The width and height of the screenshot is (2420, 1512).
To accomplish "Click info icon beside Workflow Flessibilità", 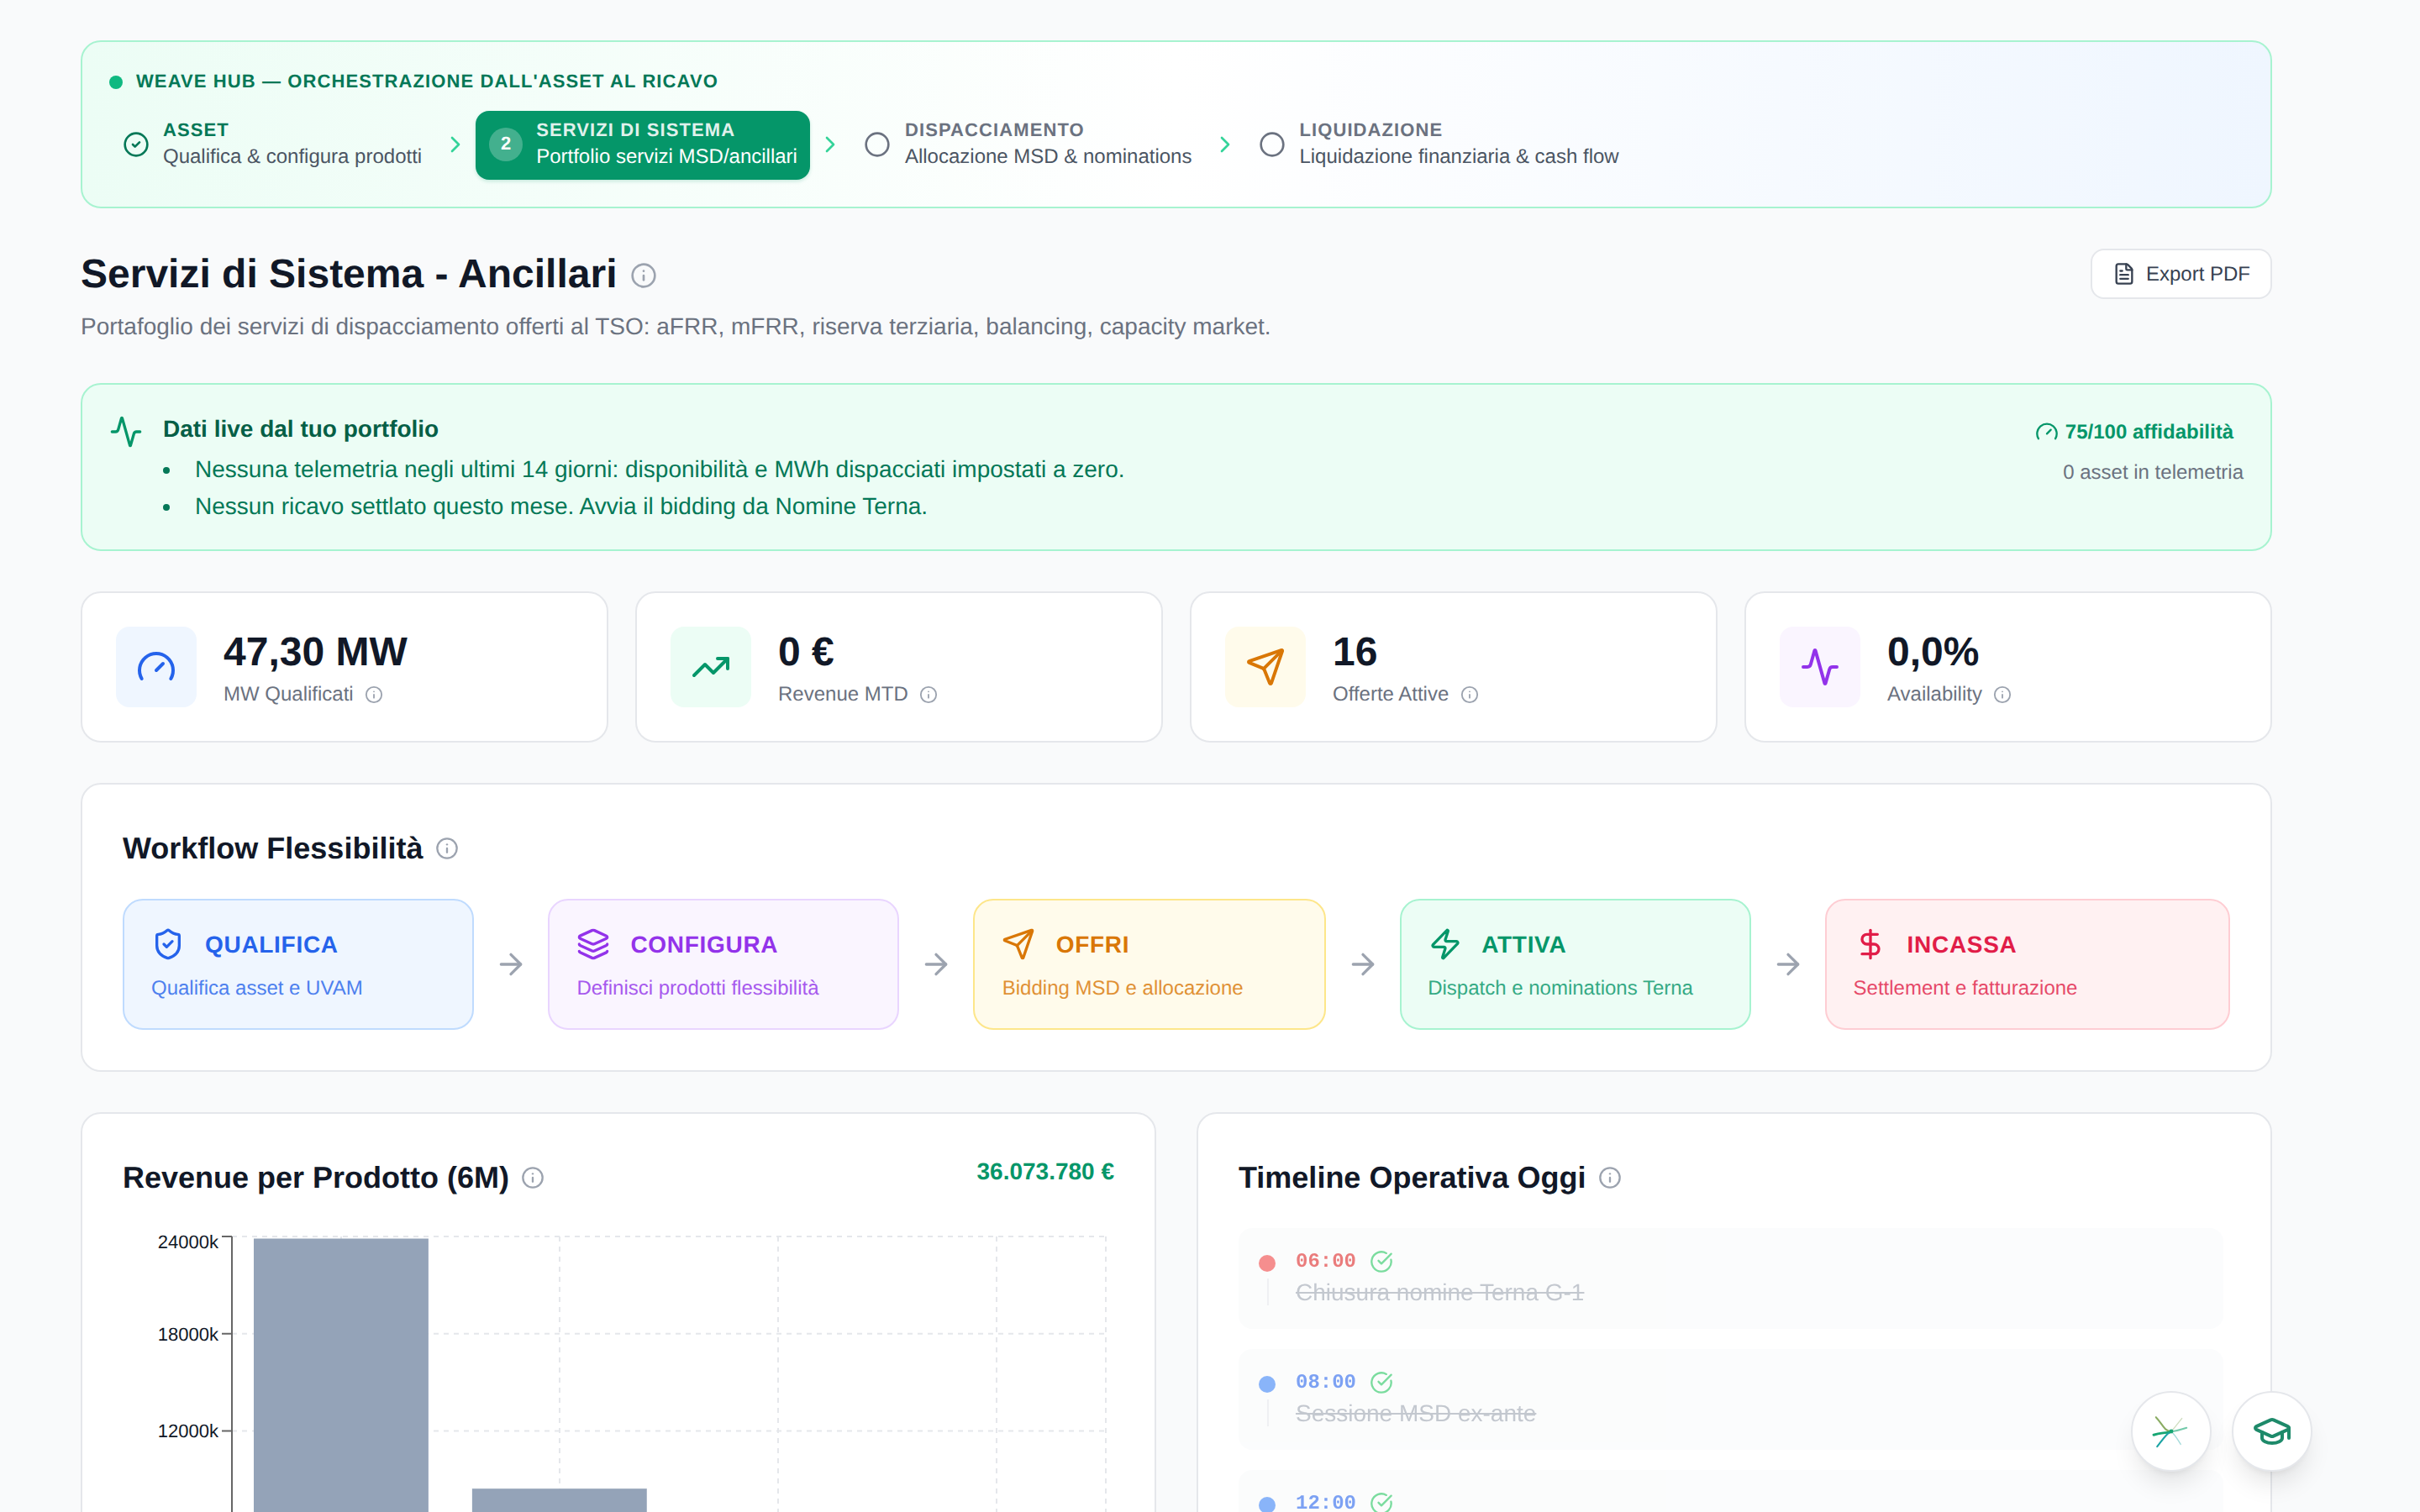I will click(x=447, y=849).
